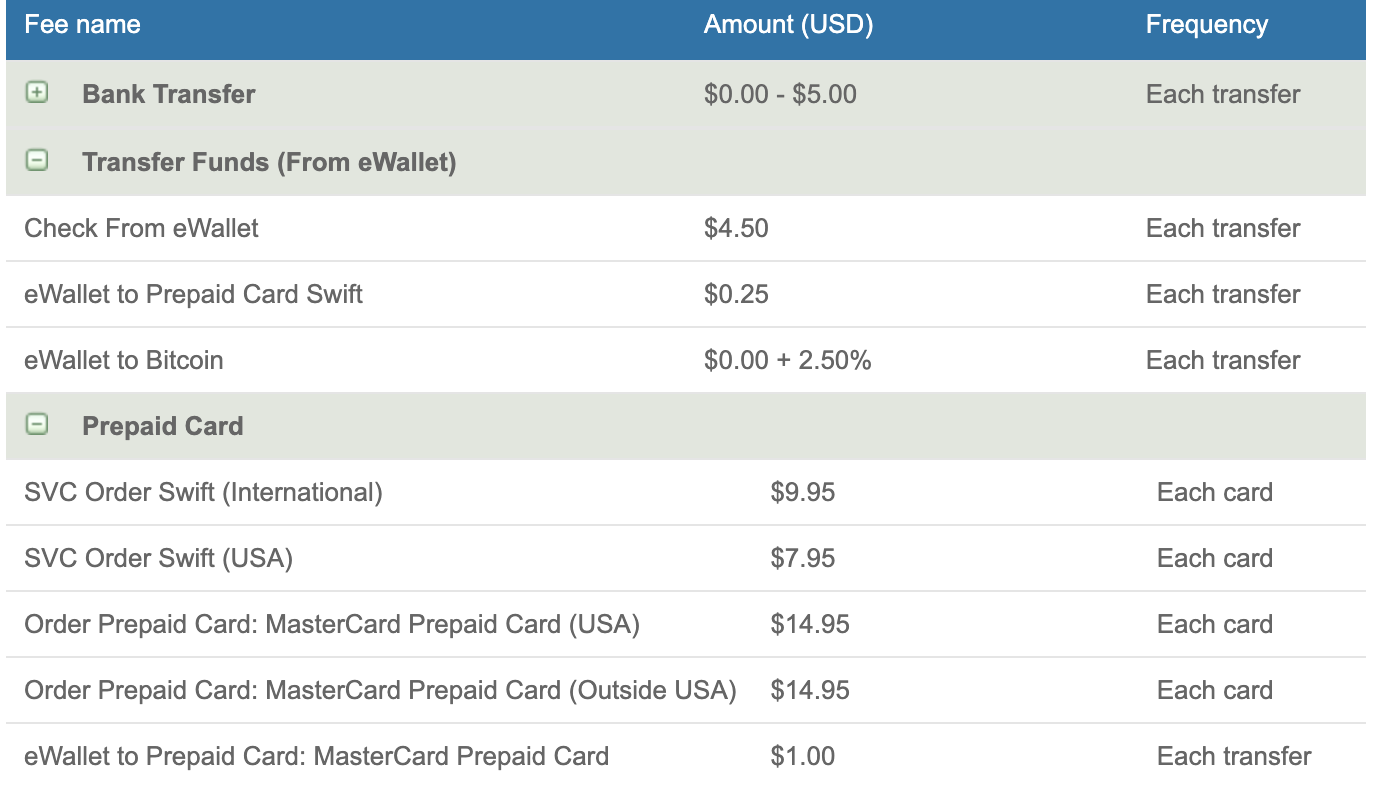Select SVC Order Swift (USA) row
This screenshot has height=788, width=1390.
(x=158, y=558)
